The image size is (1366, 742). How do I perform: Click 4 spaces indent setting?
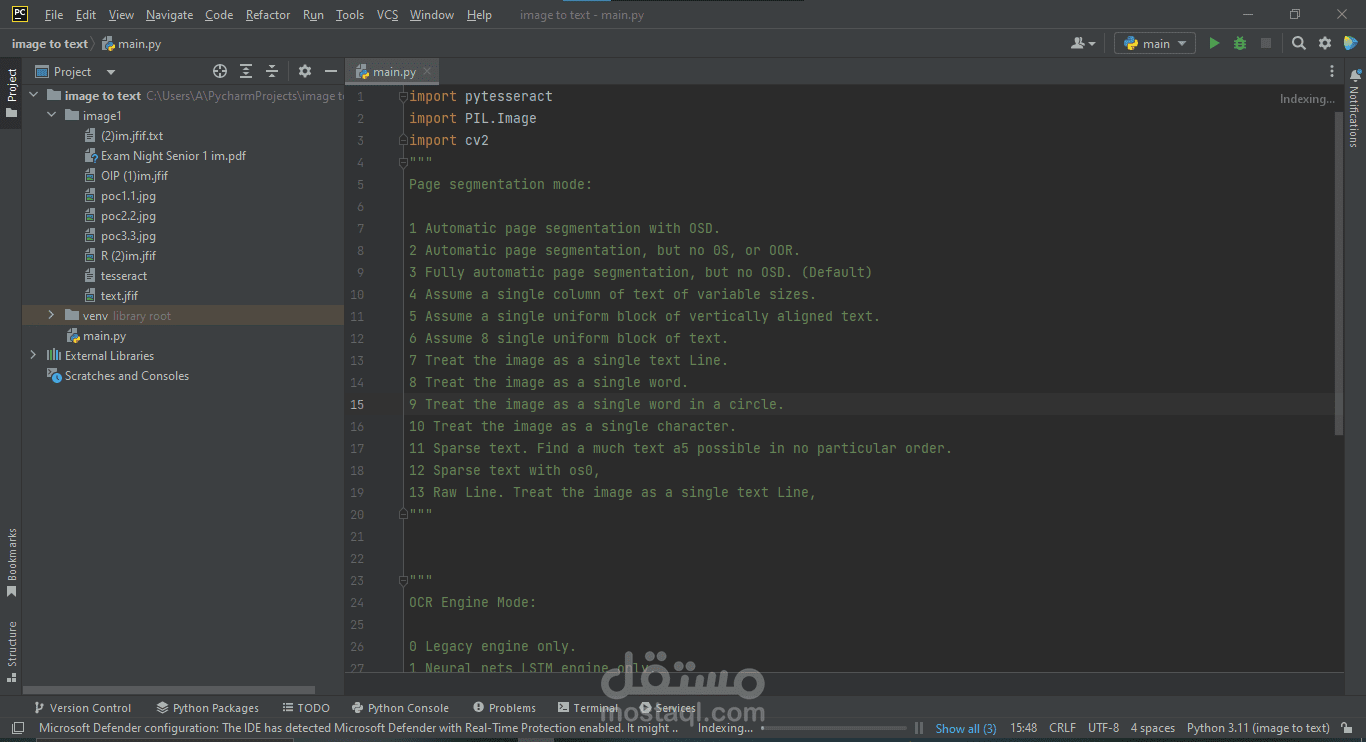(1153, 728)
